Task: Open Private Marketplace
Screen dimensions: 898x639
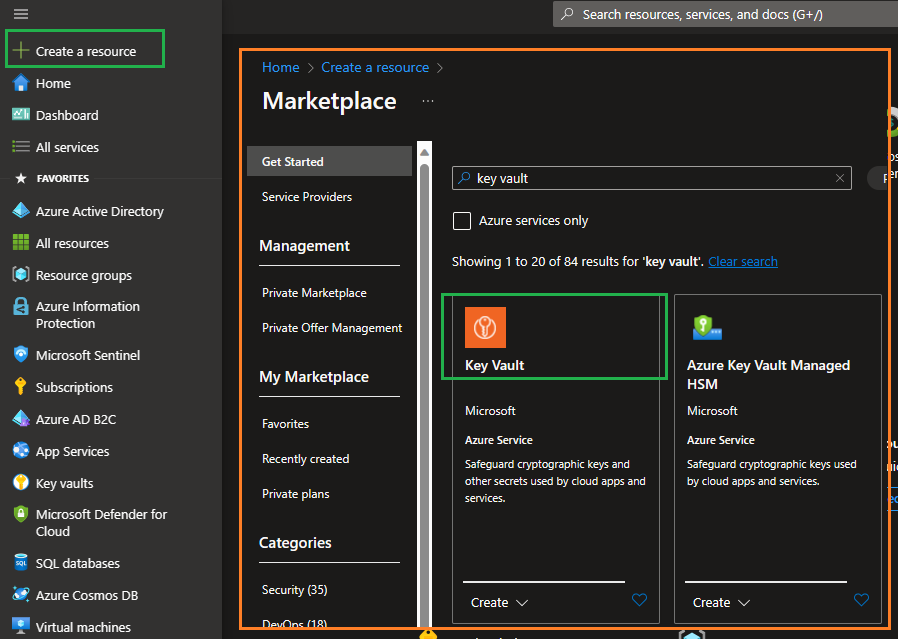Action: [314, 293]
